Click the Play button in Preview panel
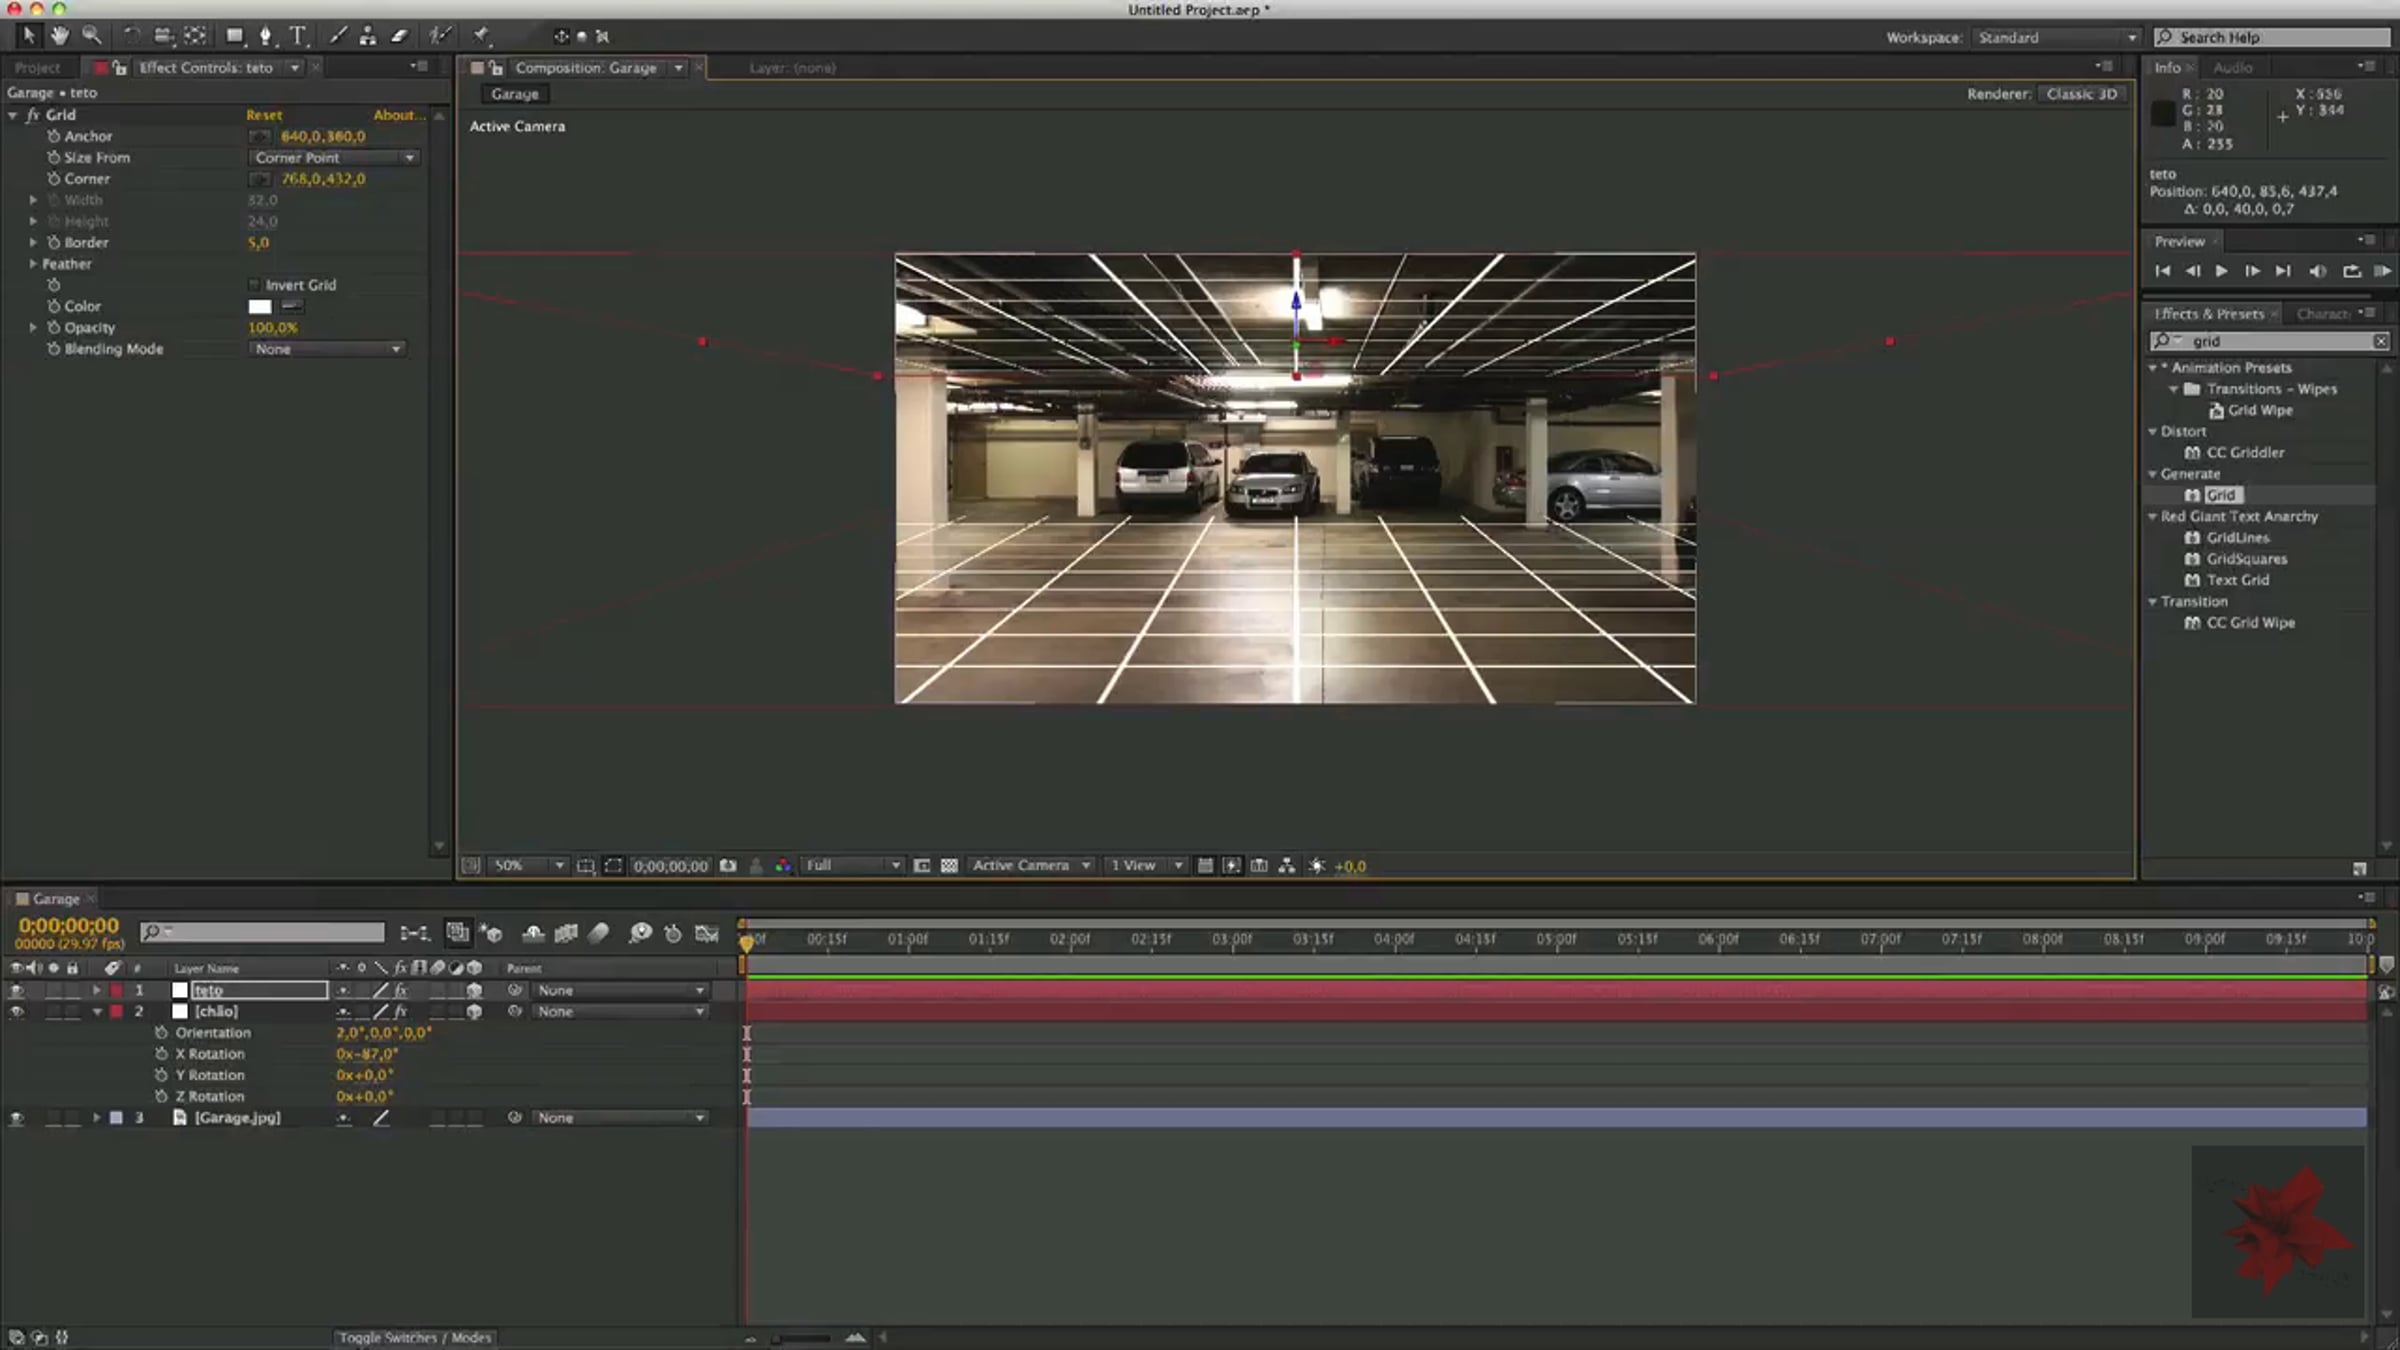 [2221, 271]
